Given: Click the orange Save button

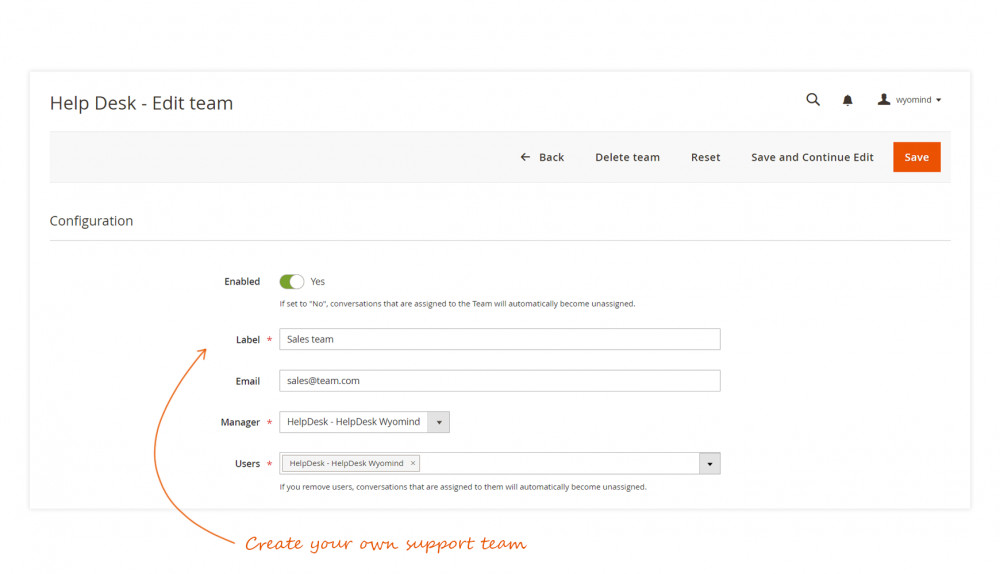Looking at the screenshot, I should (x=916, y=157).
